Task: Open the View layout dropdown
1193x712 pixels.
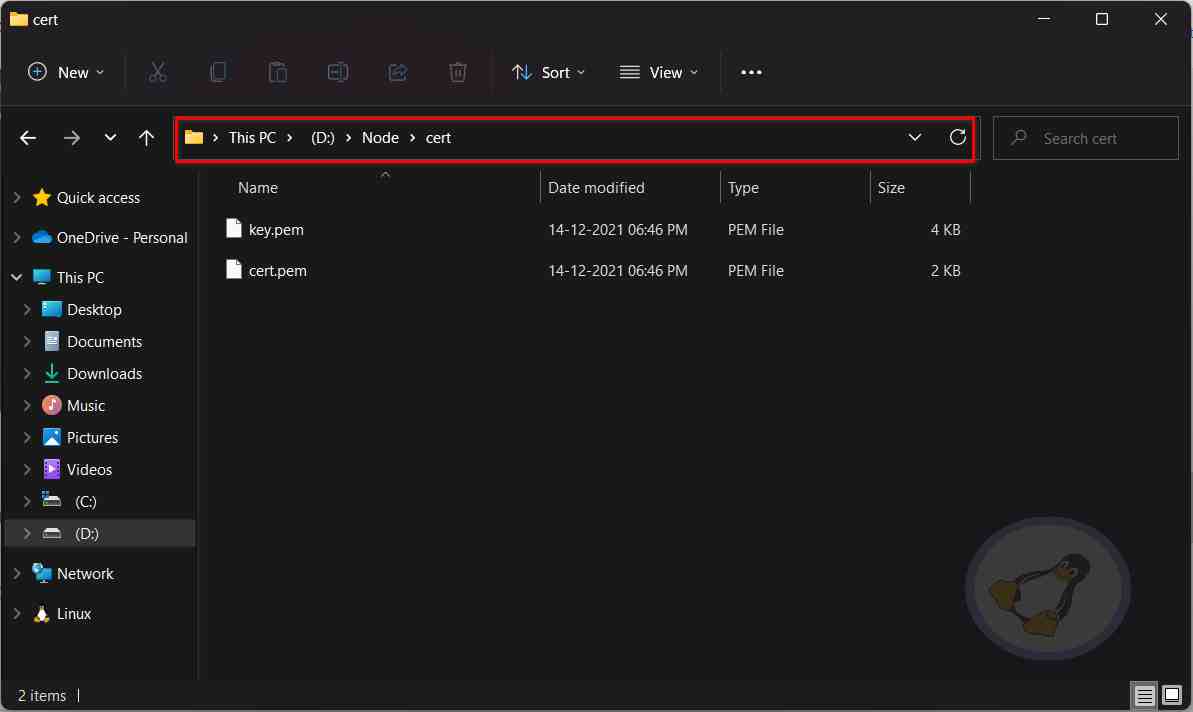Action: tap(659, 72)
